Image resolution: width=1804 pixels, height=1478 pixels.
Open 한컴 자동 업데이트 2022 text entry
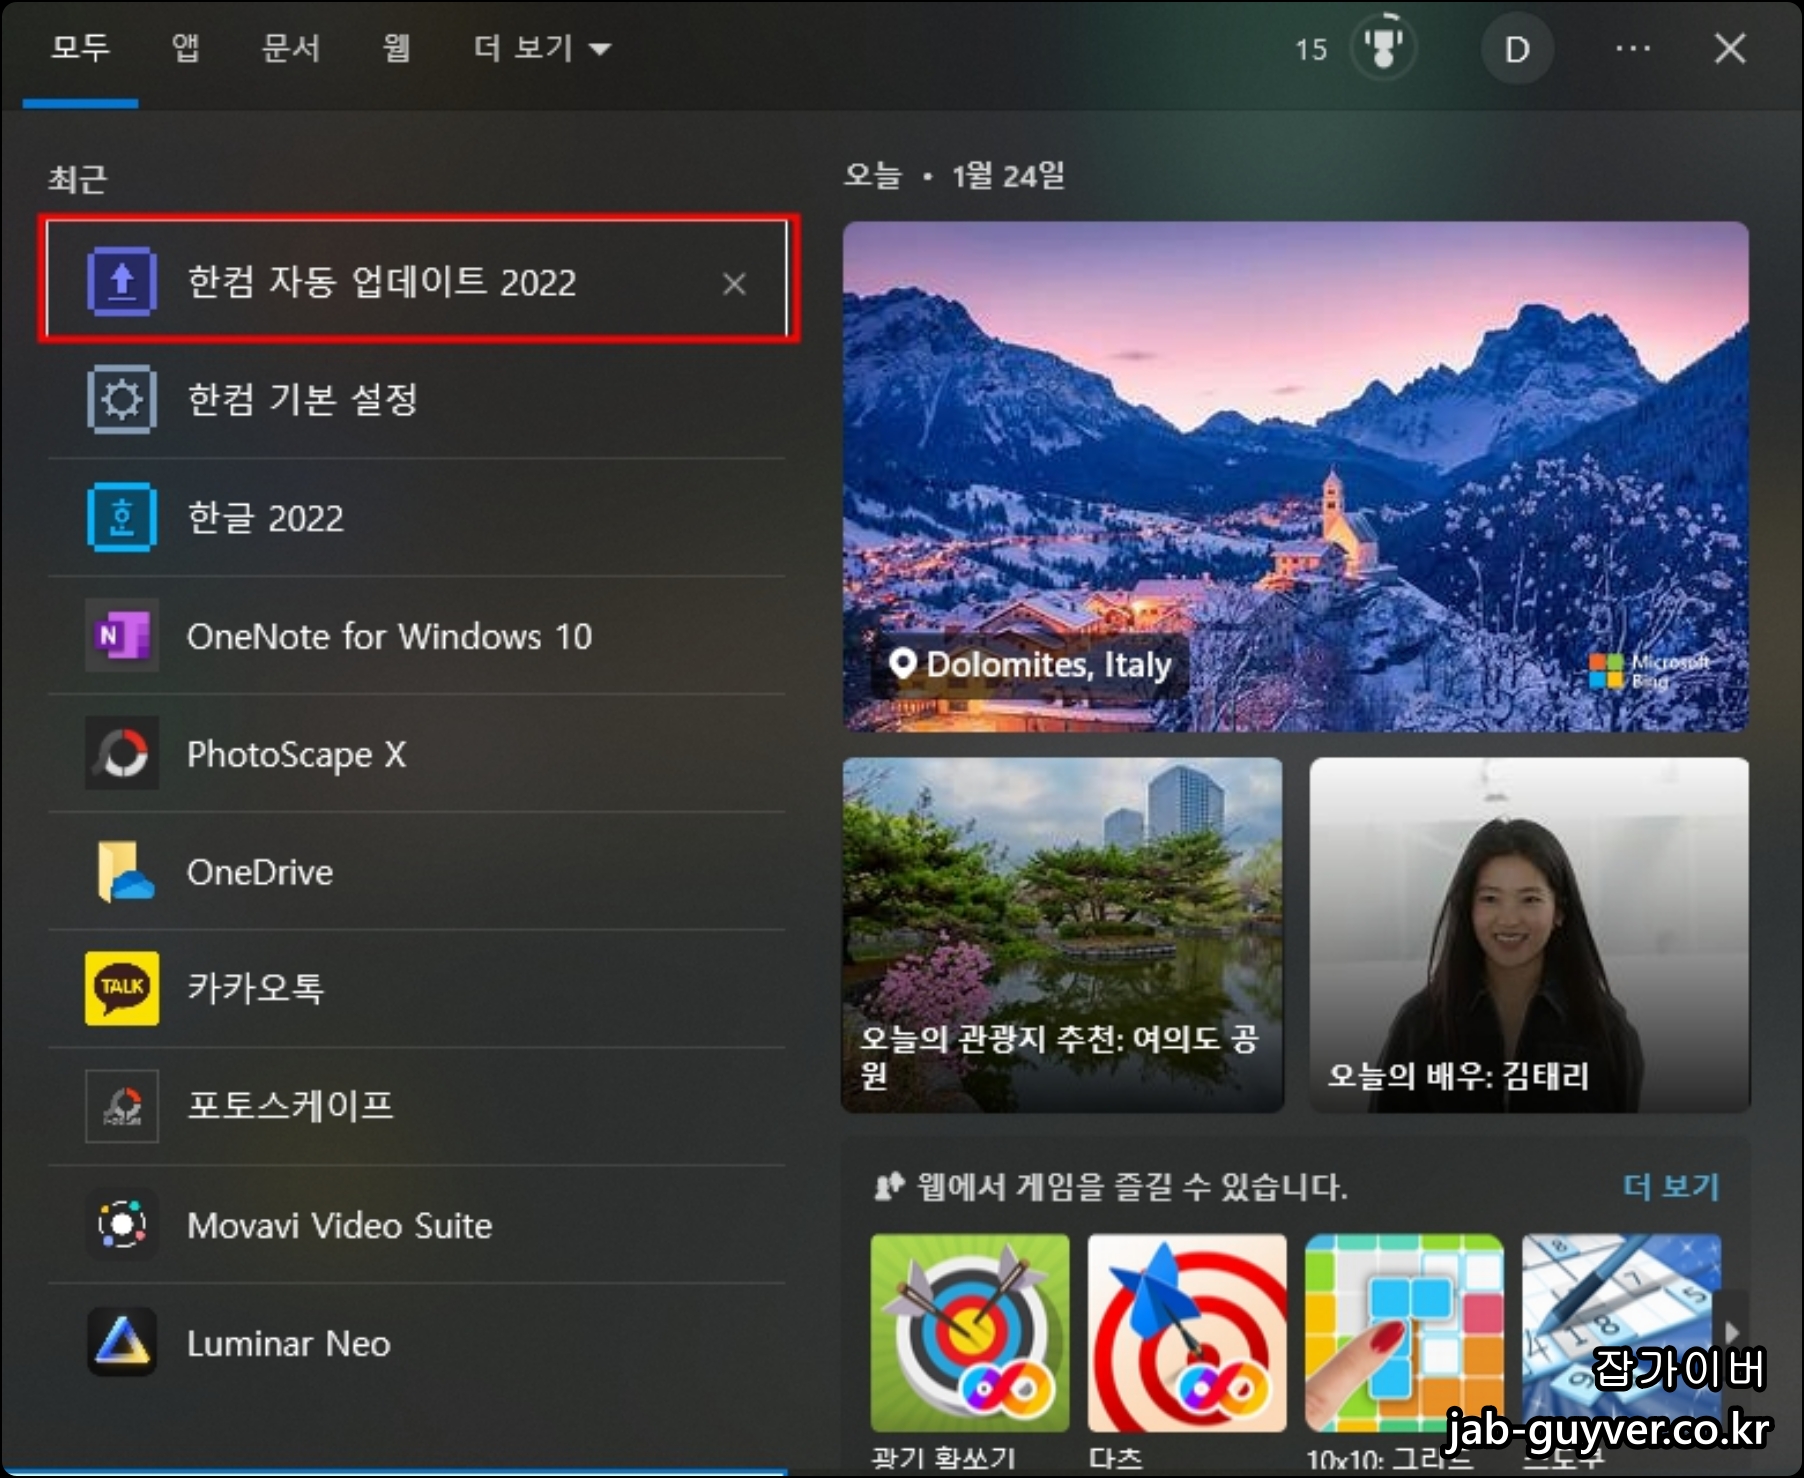coord(382,282)
